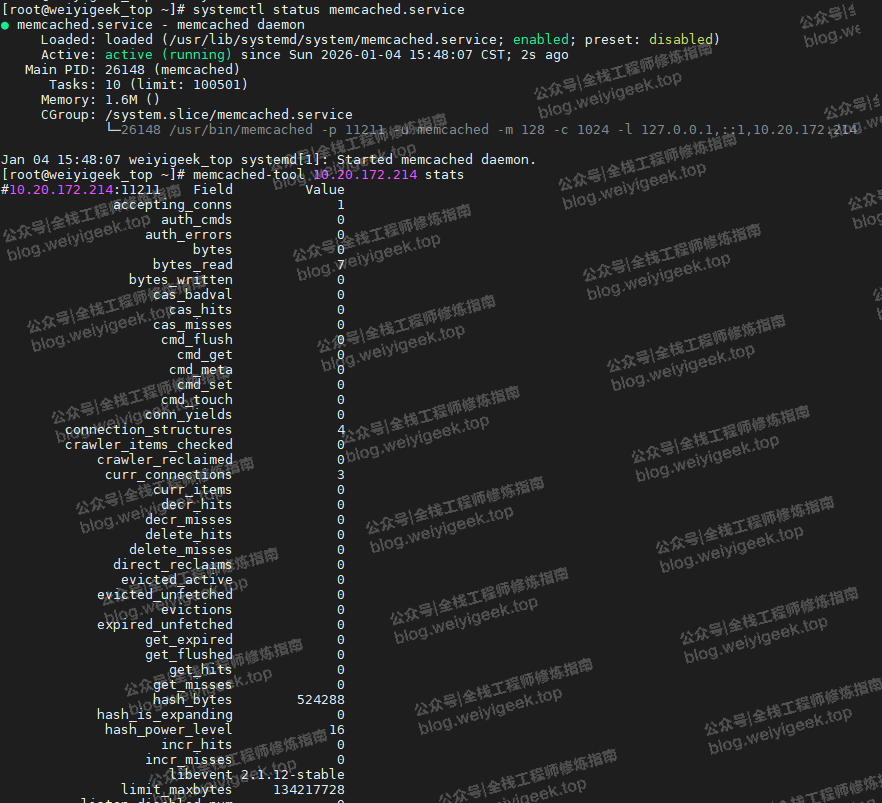The image size is (882, 803).
Task: Click the 'Field' column header
Action: tap(213, 190)
